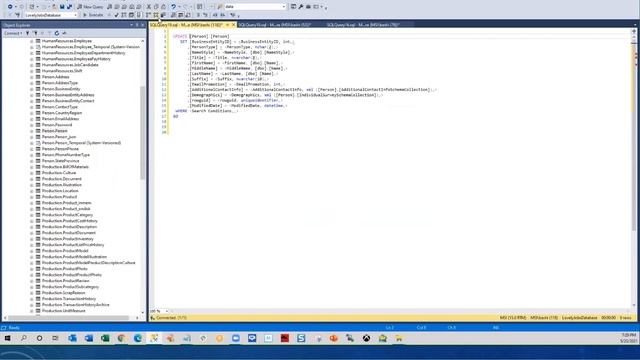Select Production.TransactionHistoryArchive table
The image size is (640, 360).
click(76, 304)
